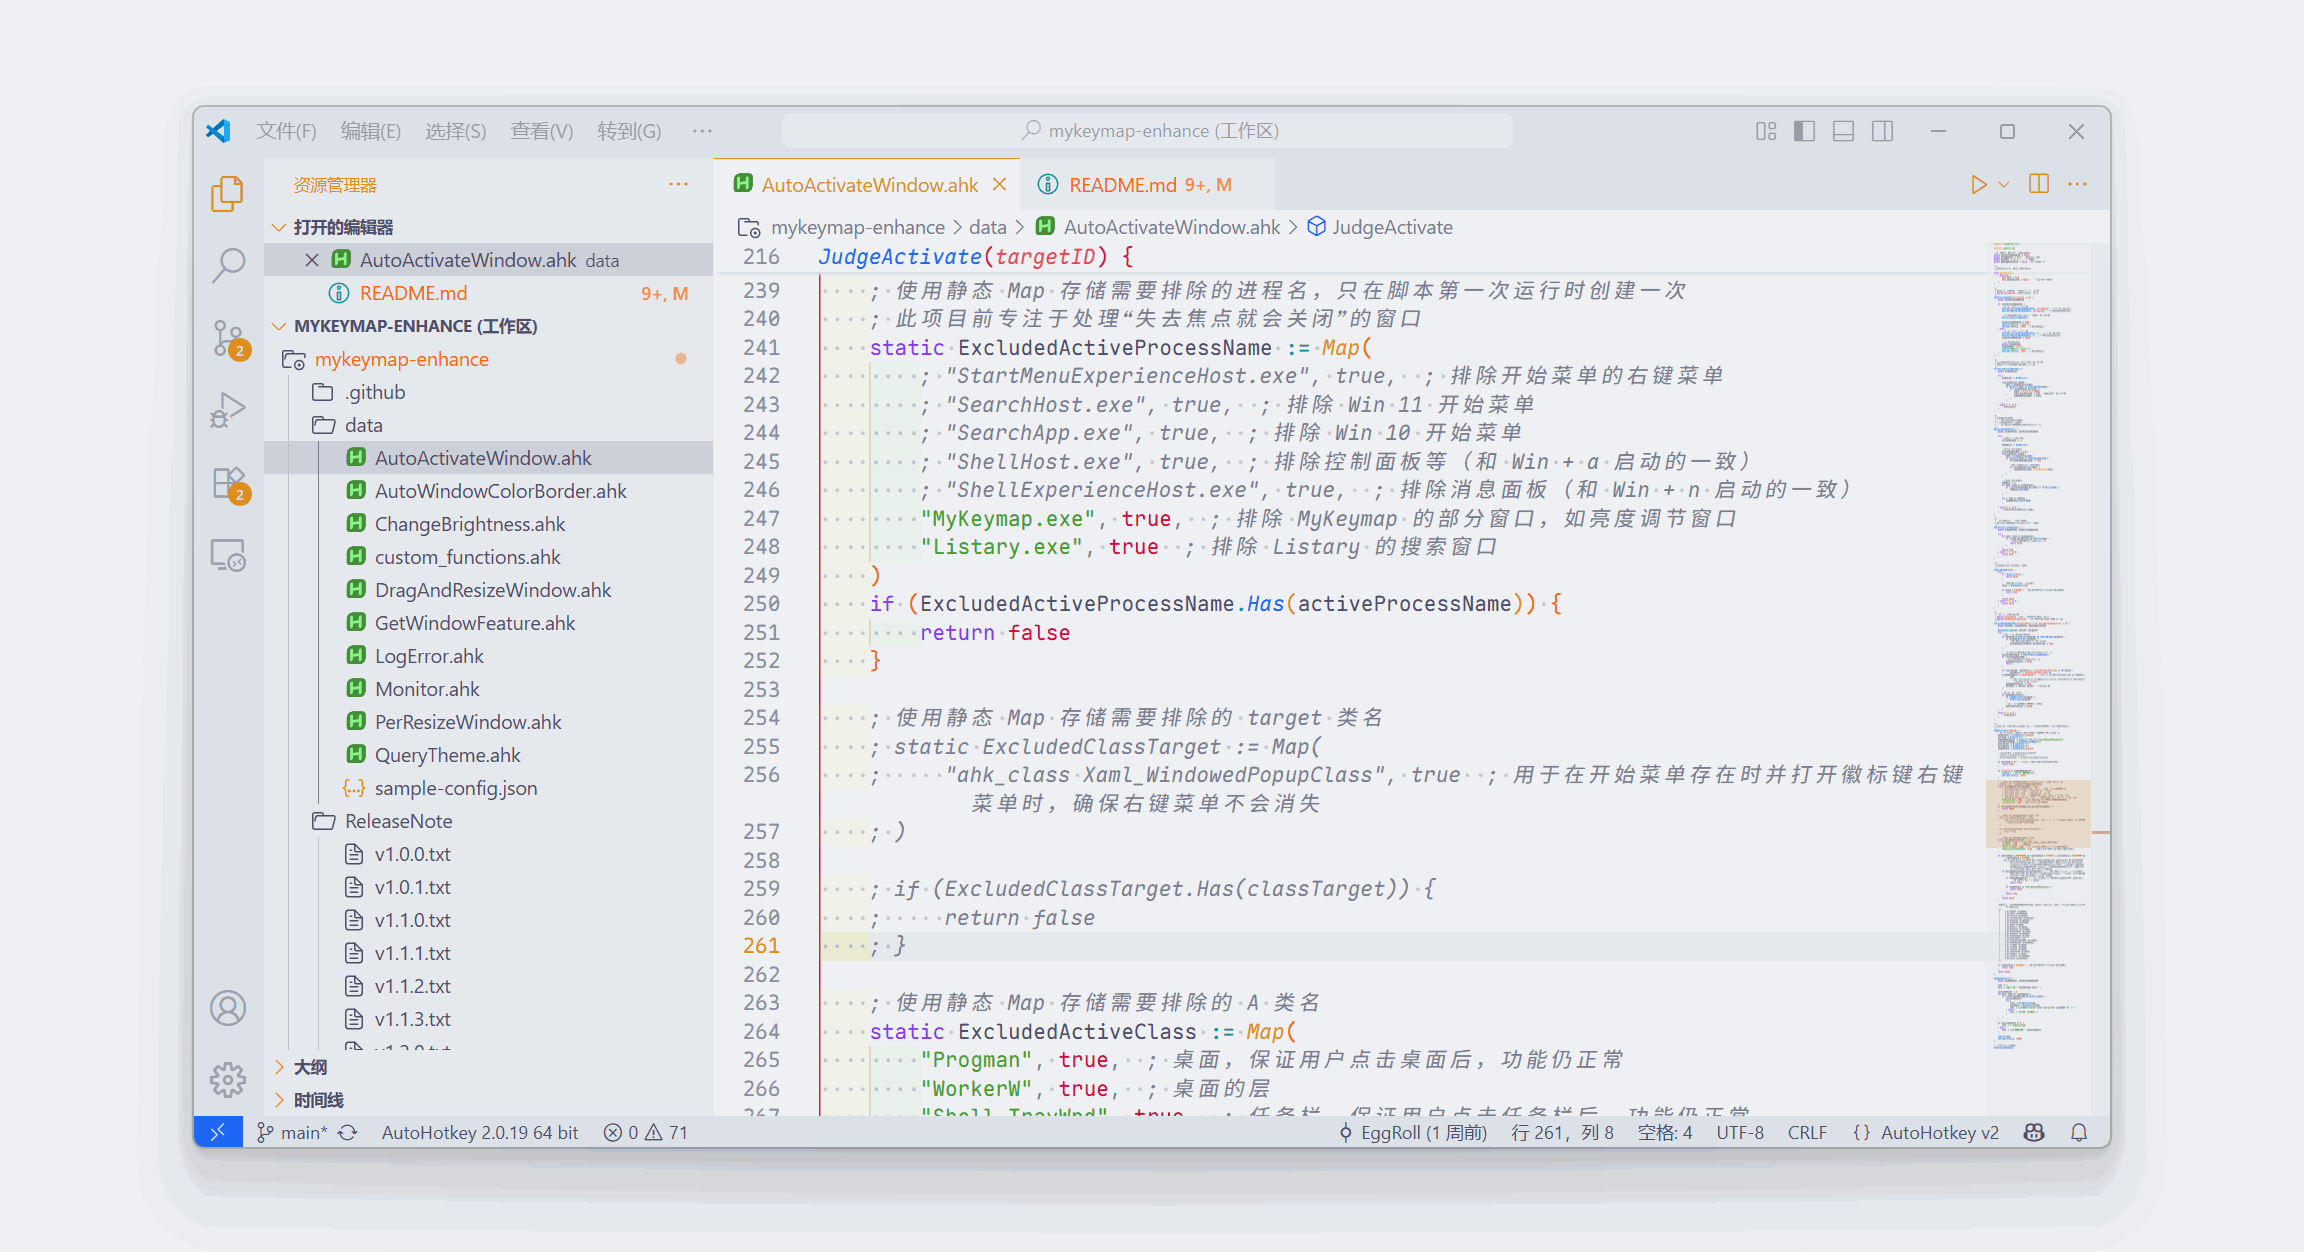Switch to the README.md tab
This screenshot has height=1252, width=2304.
1122,185
